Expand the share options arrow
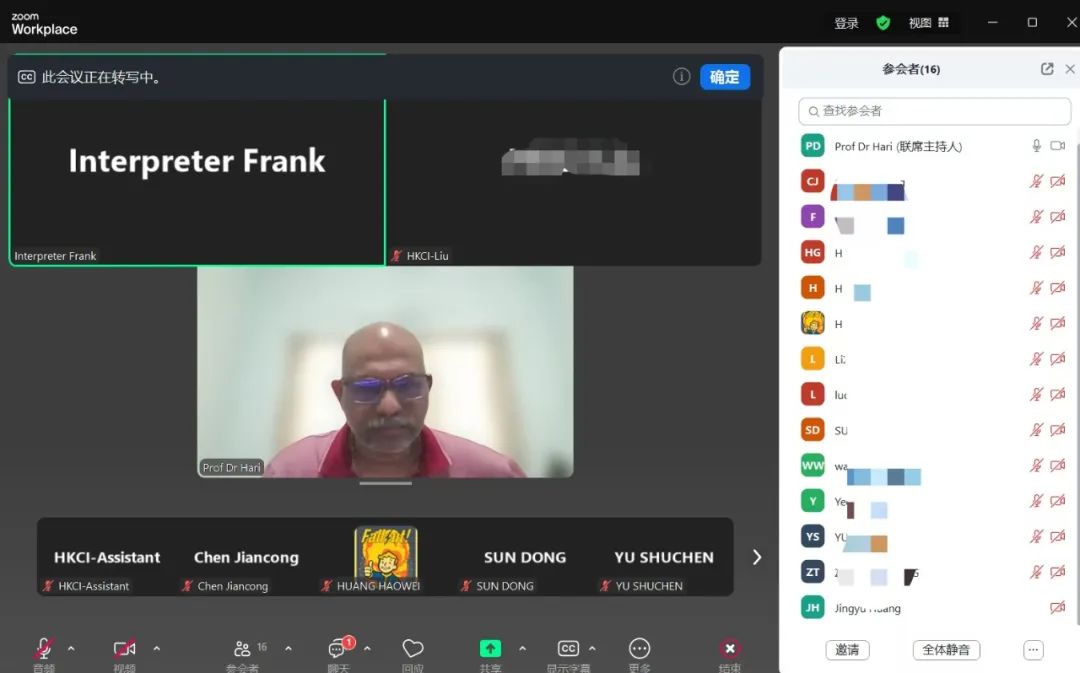The width and height of the screenshot is (1080, 673). 522,648
